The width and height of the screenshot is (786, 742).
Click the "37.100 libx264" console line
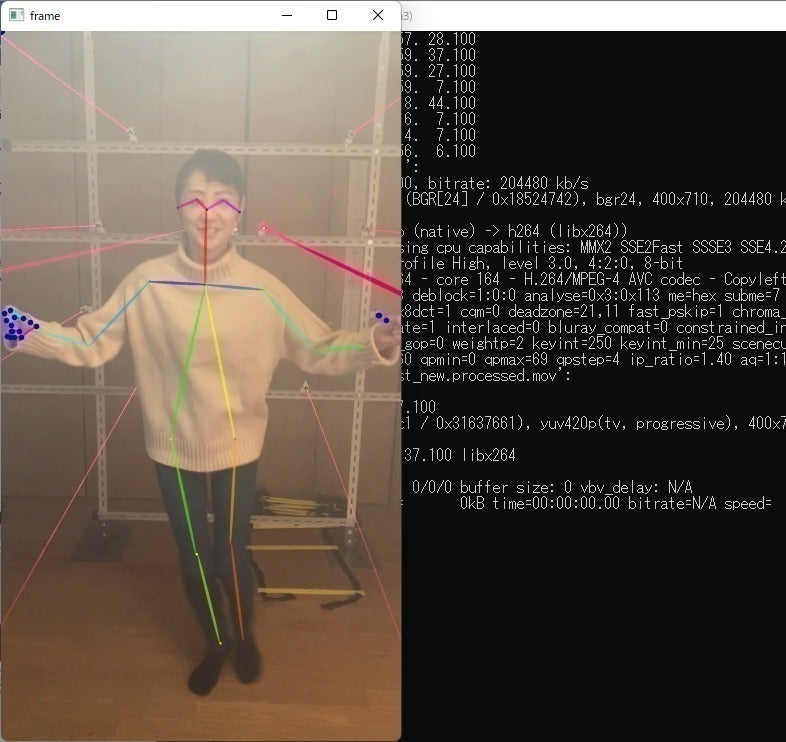click(x=458, y=455)
